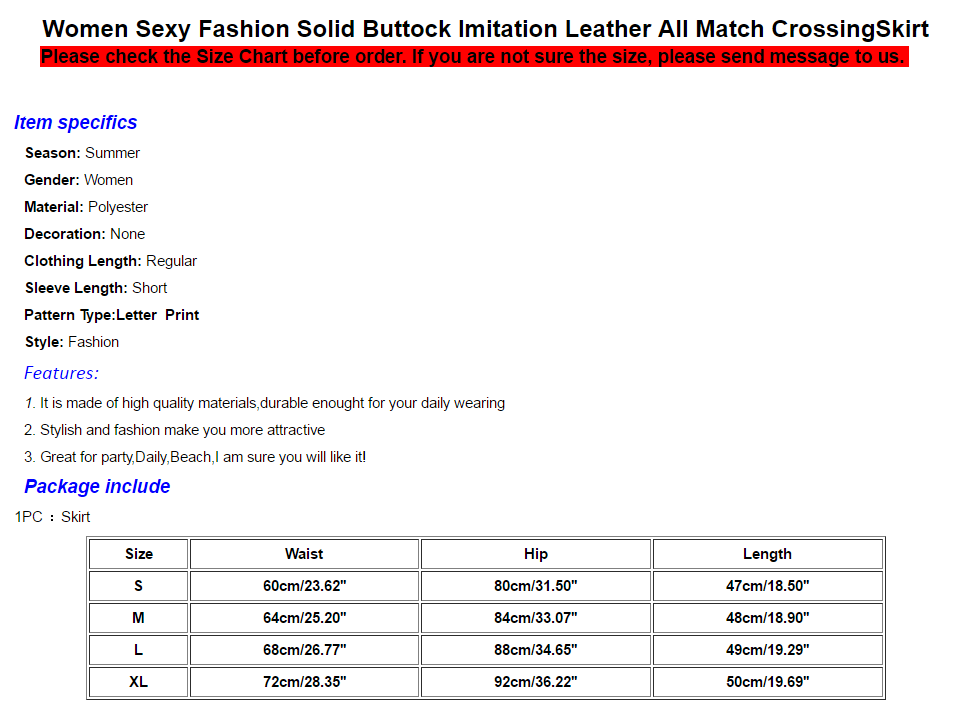Screen dimensions: 977x711
Task: Click the red Size Chart warning banner
Action: tap(473, 57)
